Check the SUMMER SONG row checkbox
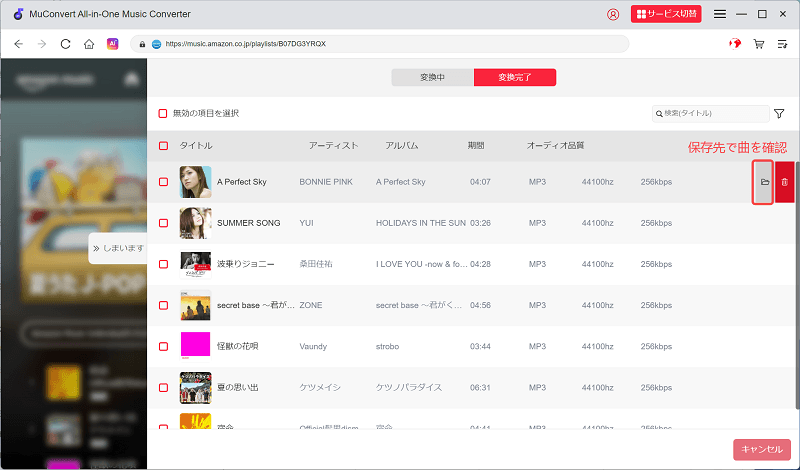The height and width of the screenshot is (470, 800). [163, 223]
